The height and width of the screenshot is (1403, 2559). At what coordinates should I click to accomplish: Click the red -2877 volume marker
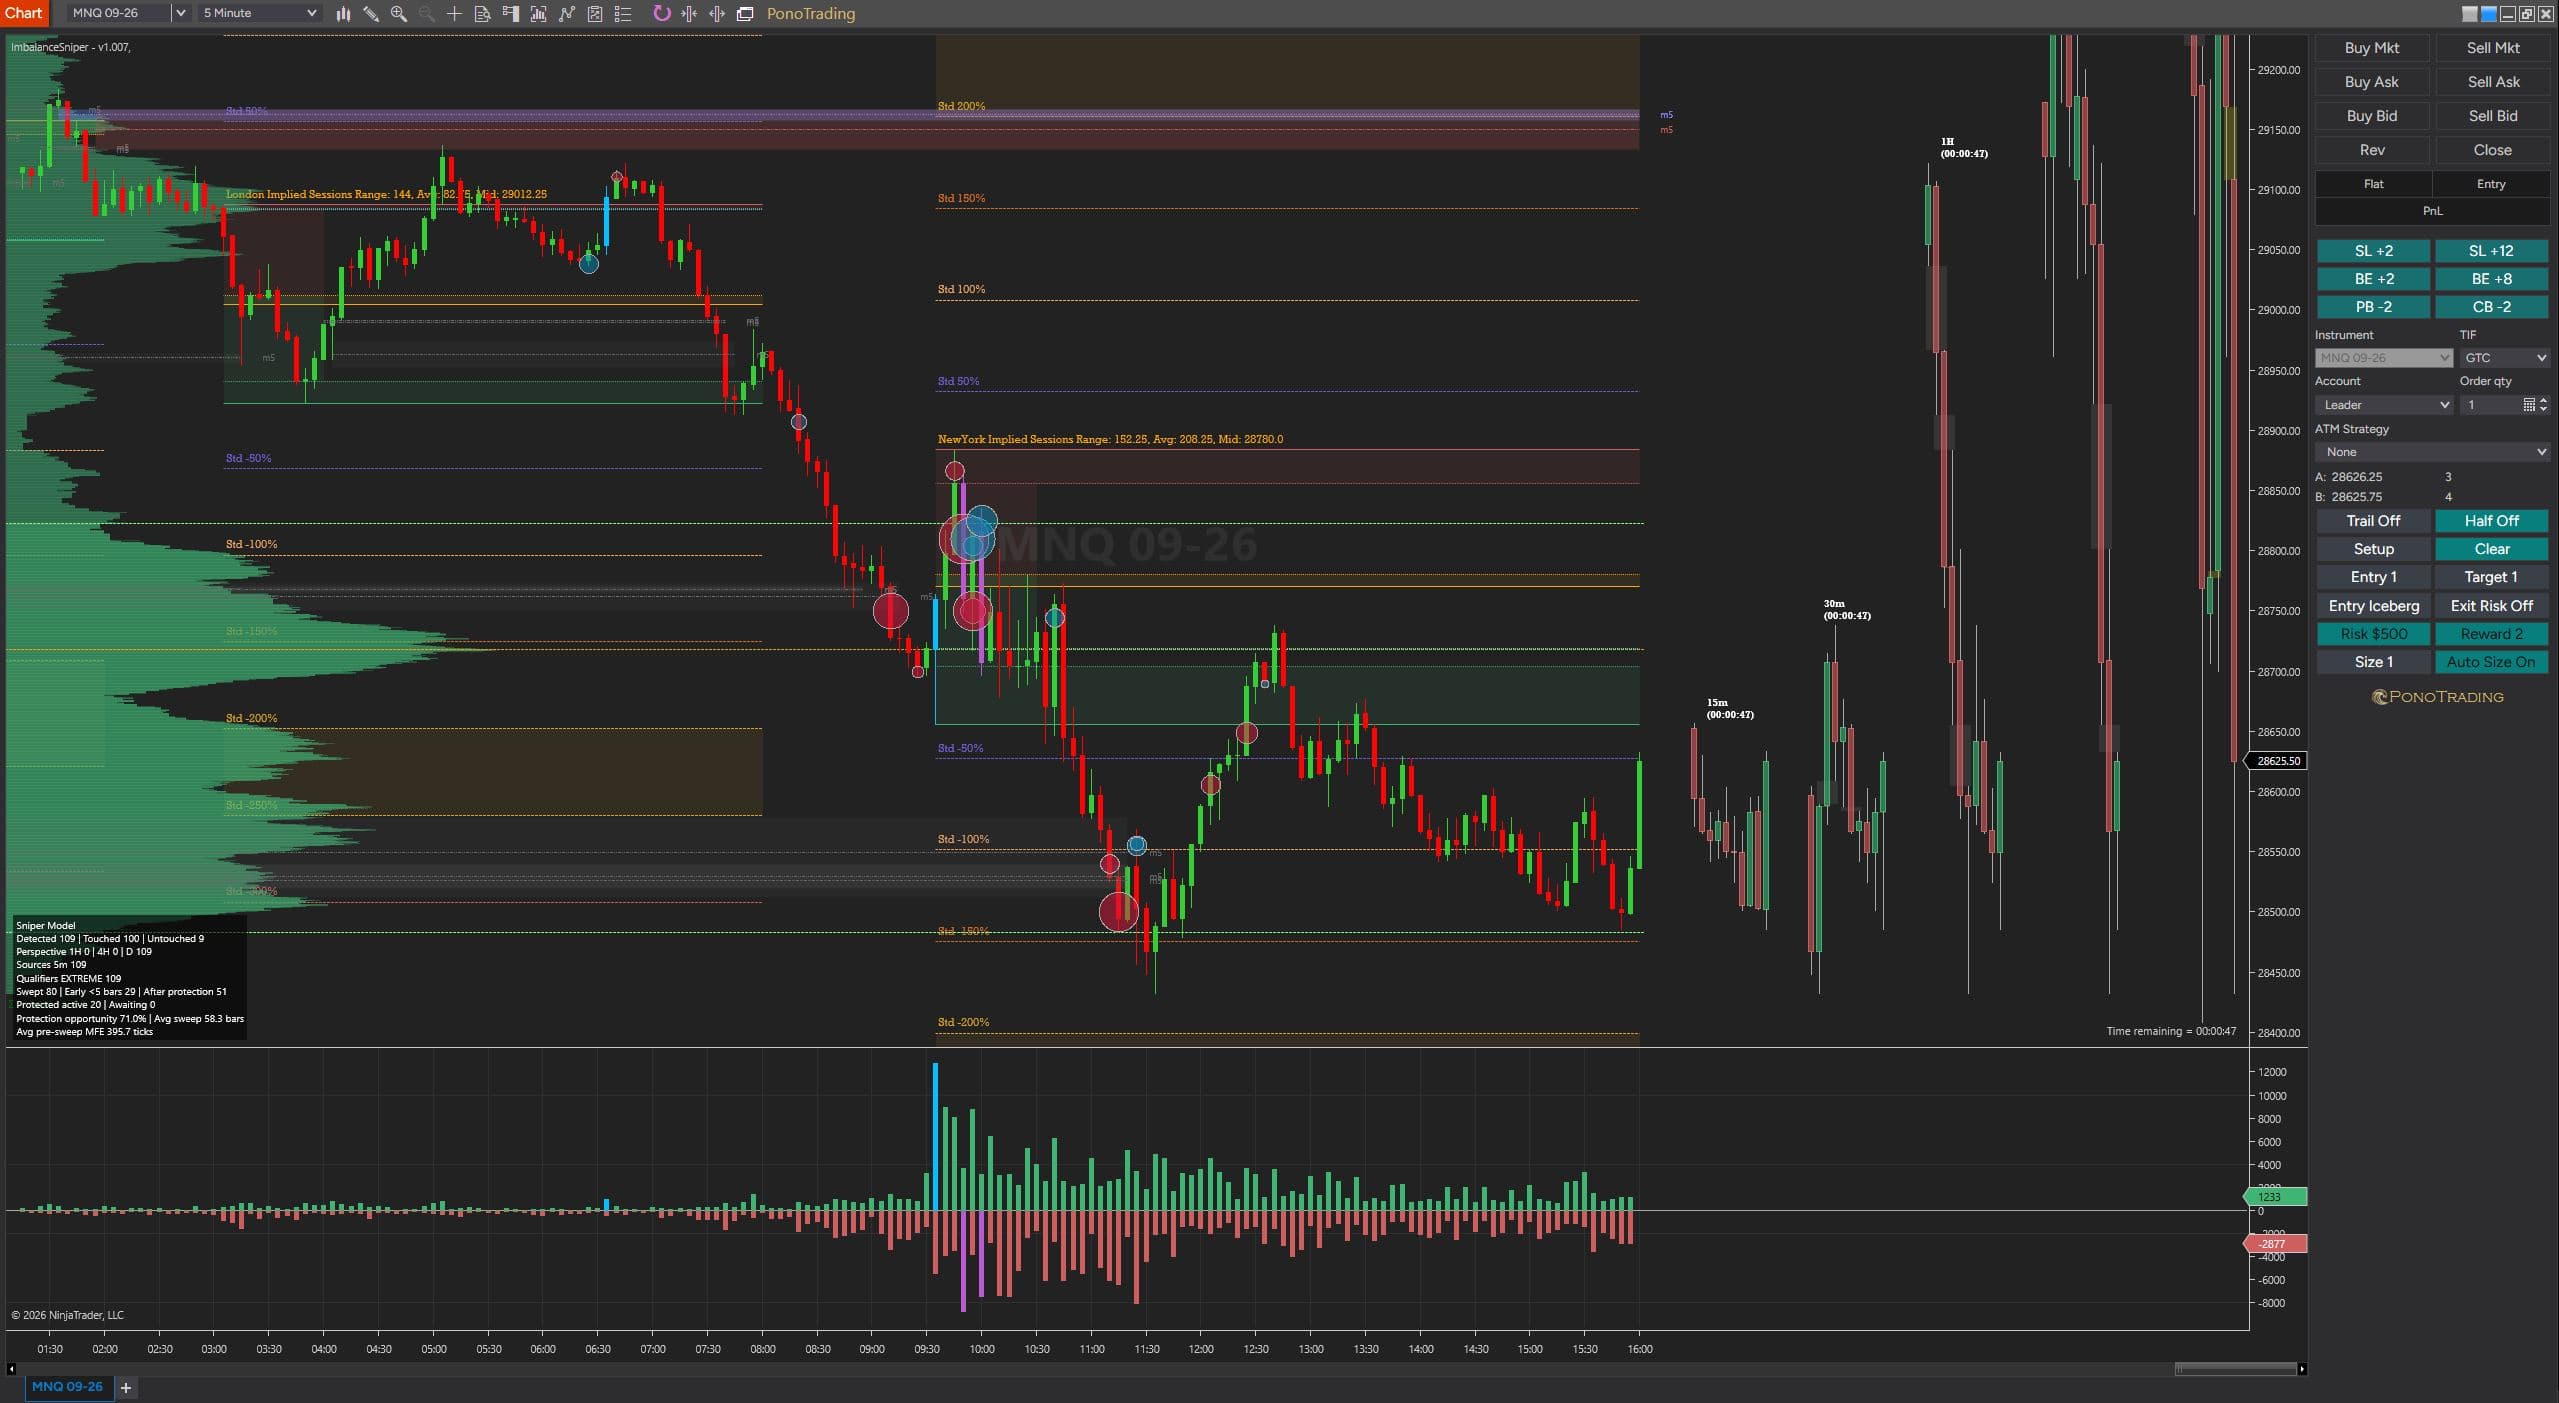2275,1244
